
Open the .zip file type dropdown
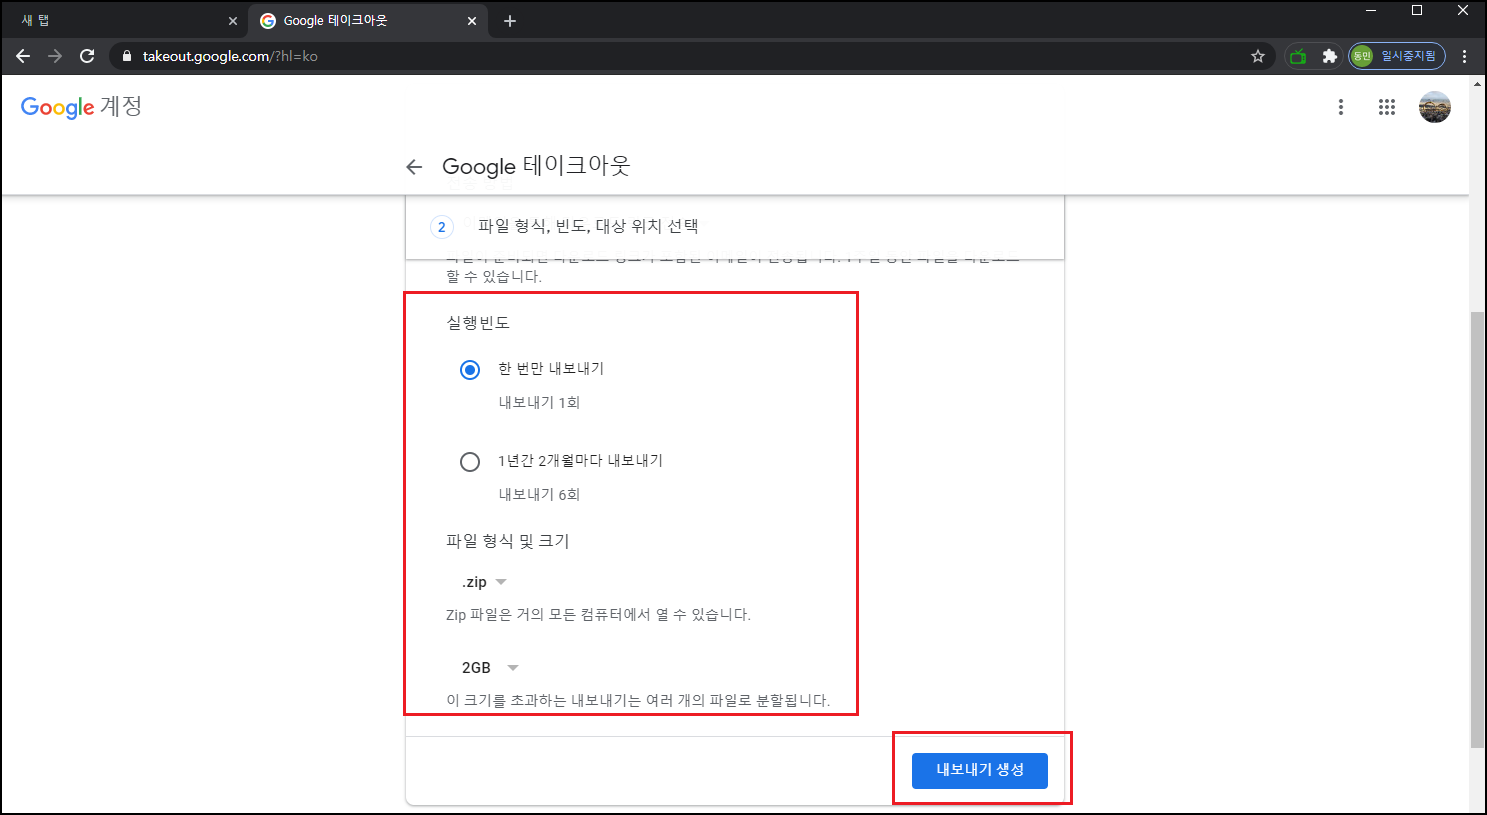[x=484, y=582]
